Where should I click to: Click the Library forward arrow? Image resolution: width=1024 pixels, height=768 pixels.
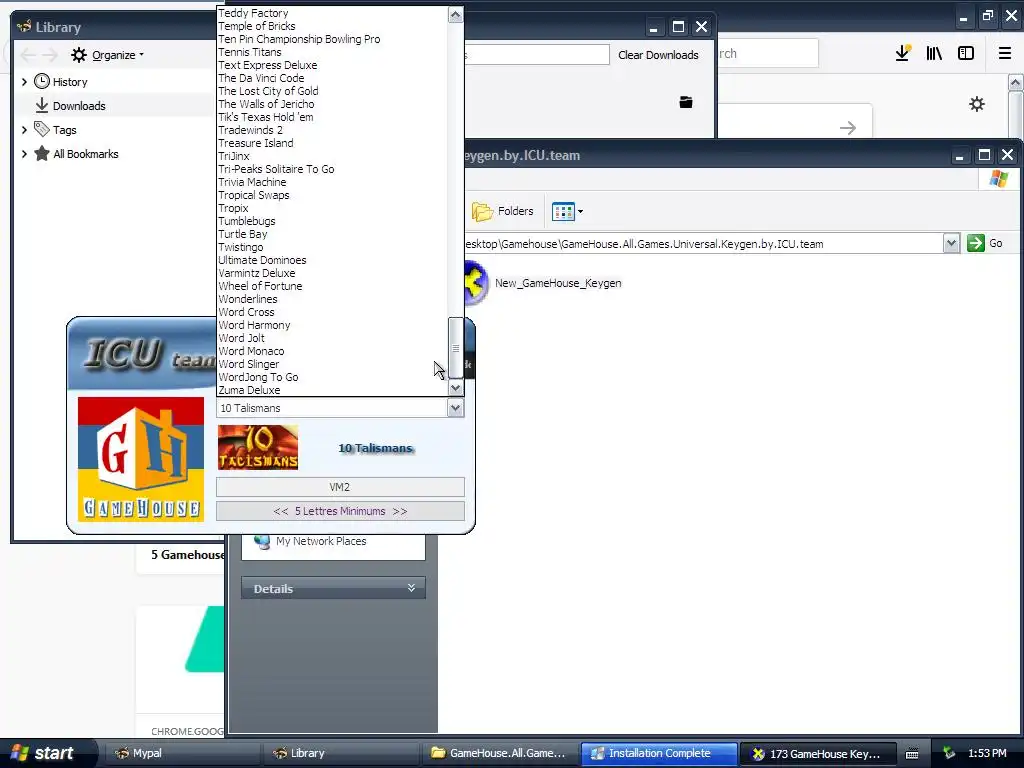pos(50,55)
